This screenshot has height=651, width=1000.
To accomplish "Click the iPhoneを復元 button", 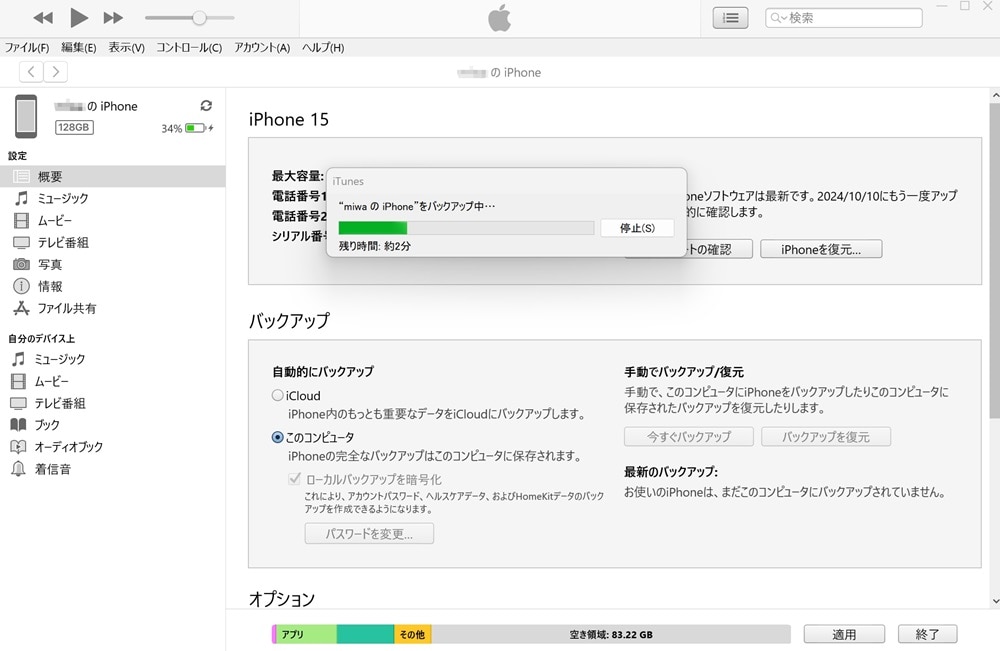I will click(x=821, y=249).
